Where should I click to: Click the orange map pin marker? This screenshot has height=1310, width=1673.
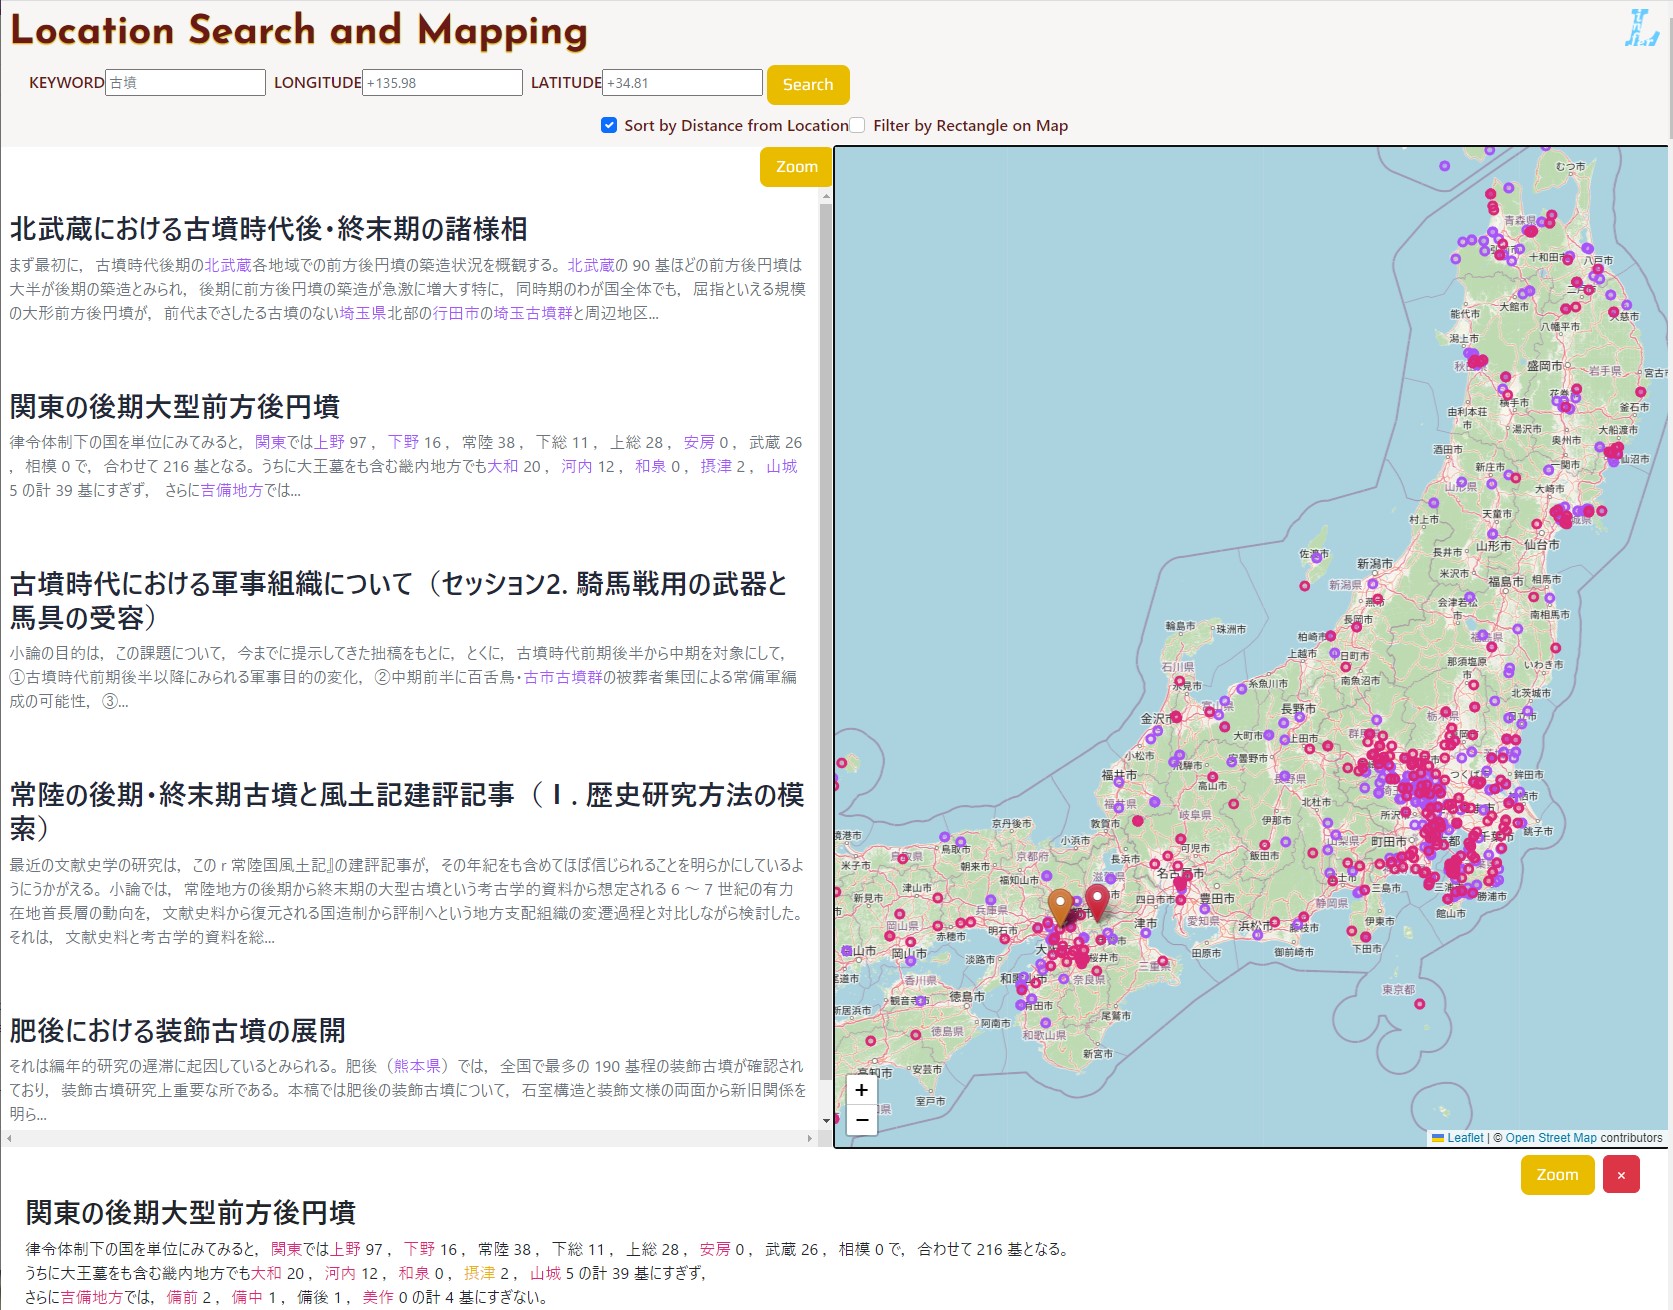[x=1060, y=908]
